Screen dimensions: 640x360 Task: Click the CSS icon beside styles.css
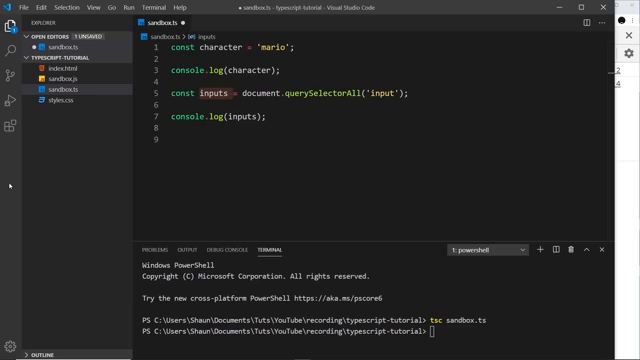tap(42, 100)
